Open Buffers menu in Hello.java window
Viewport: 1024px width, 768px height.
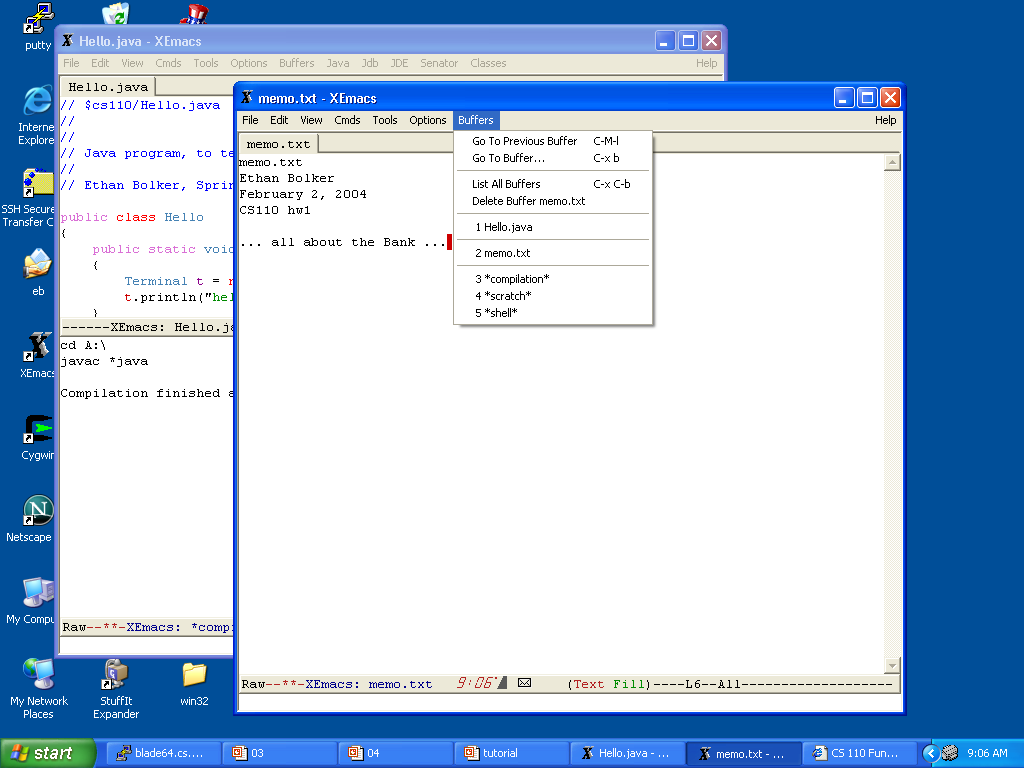pyautogui.click(x=296, y=63)
